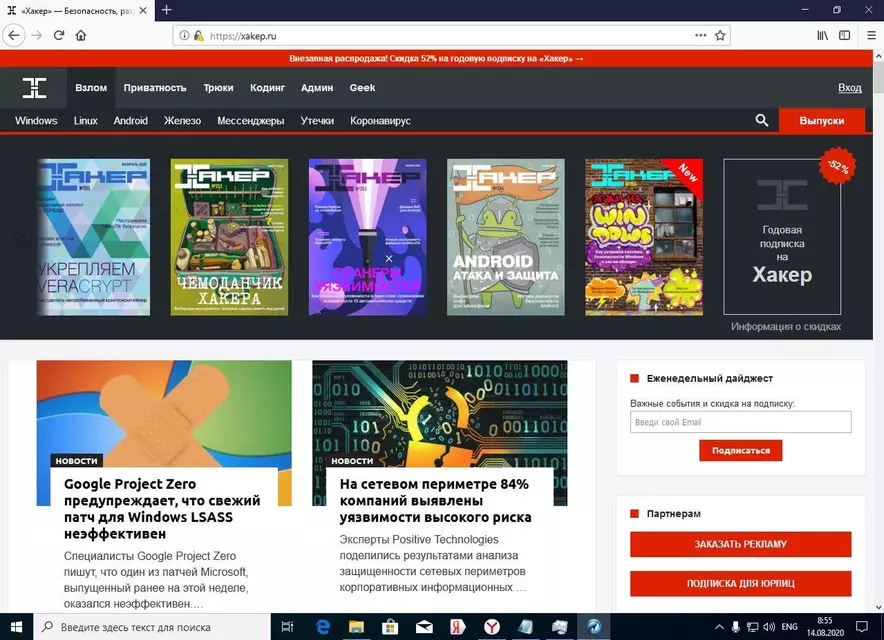This screenshot has height=640, width=884.
Task: Open the Сканеры уязвимостей issue cover
Action: pyautogui.click(x=368, y=237)
